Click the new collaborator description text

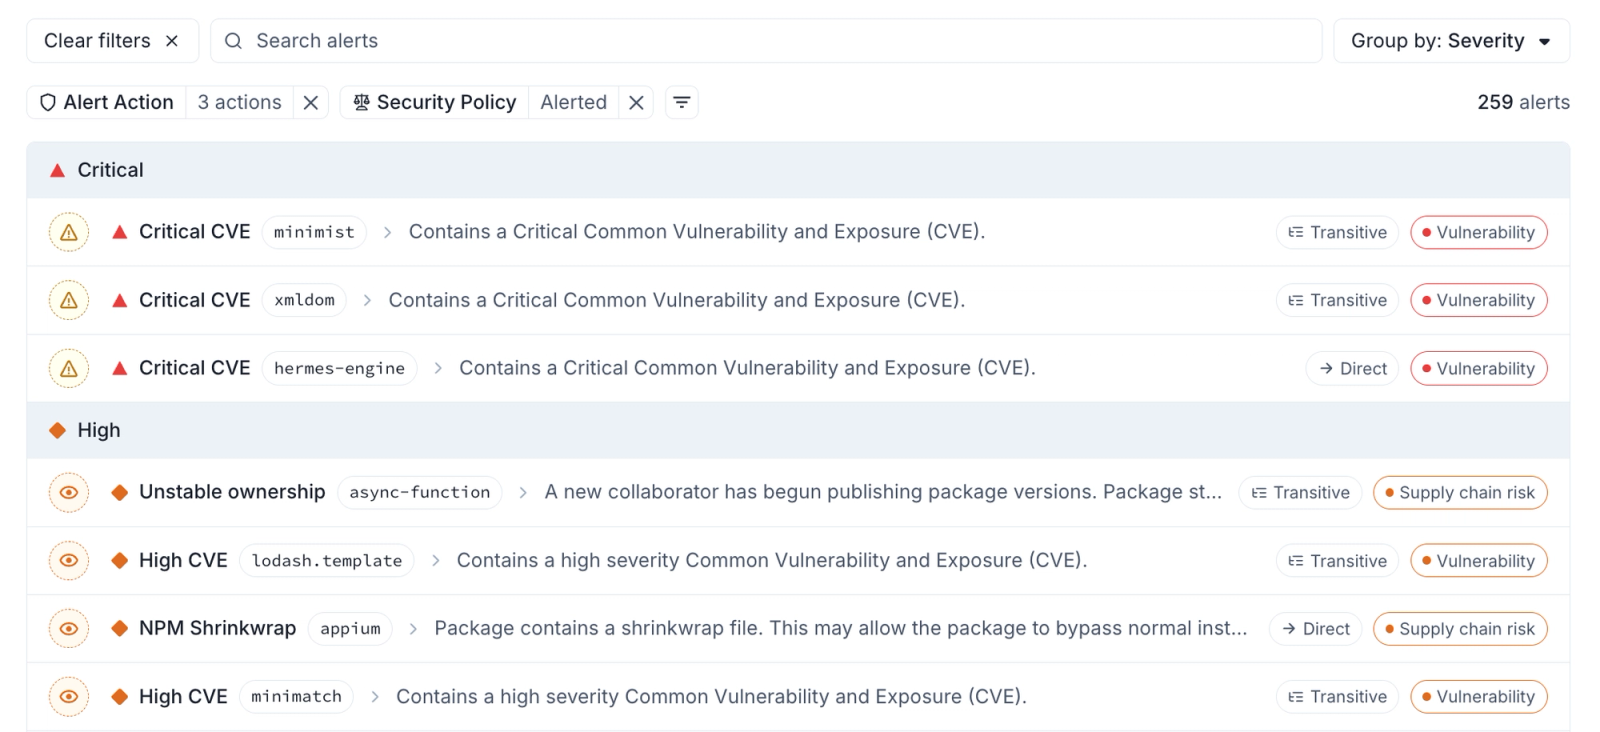[883, 492]
